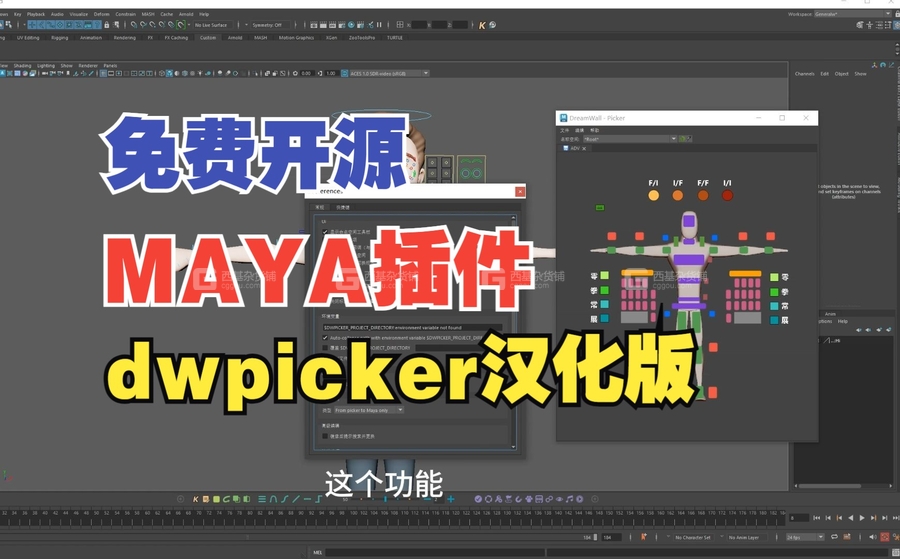
Task: Click the audio speaker icon near range slider
Action: (872, 537)
